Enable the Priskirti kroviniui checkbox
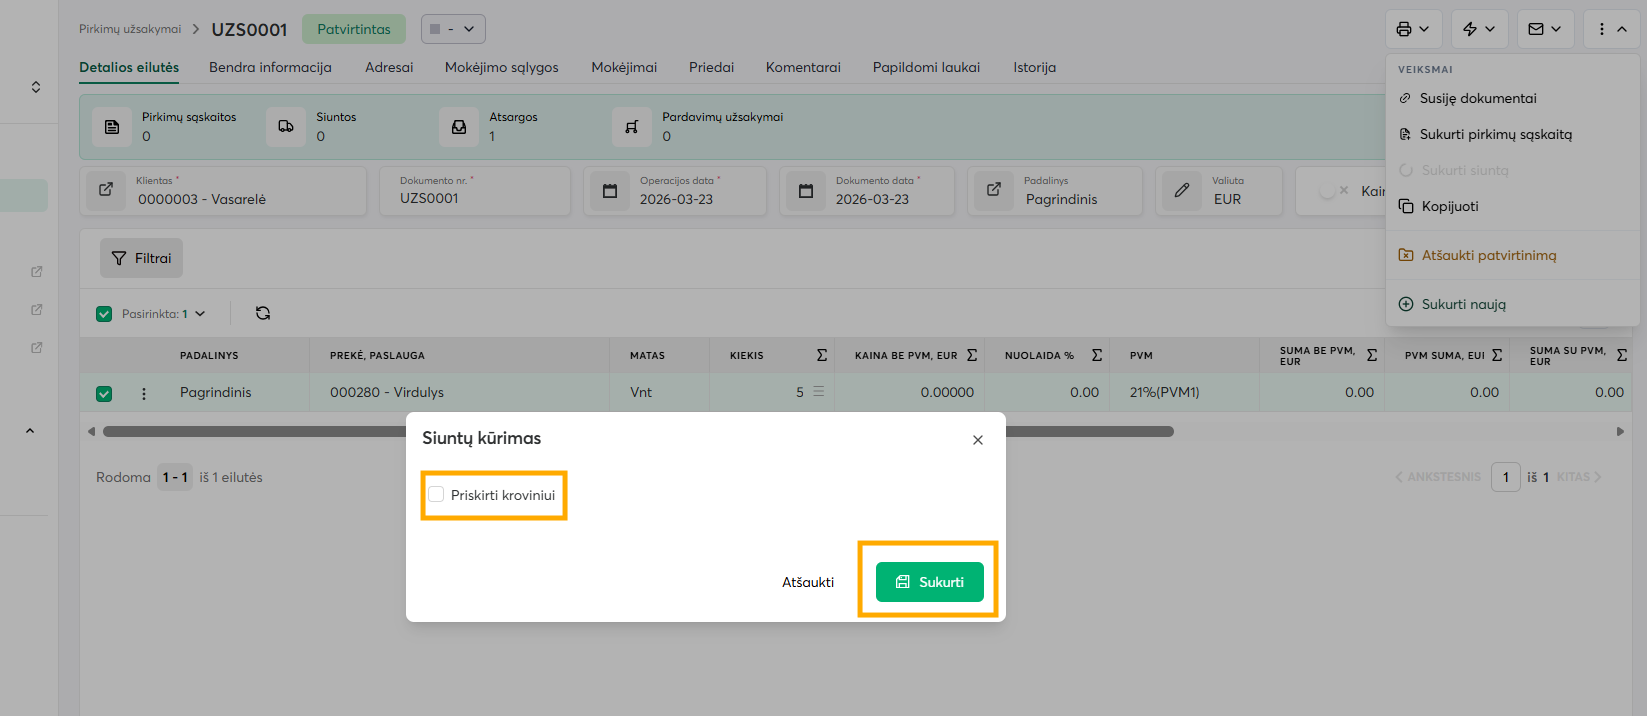 pos(437,495)
